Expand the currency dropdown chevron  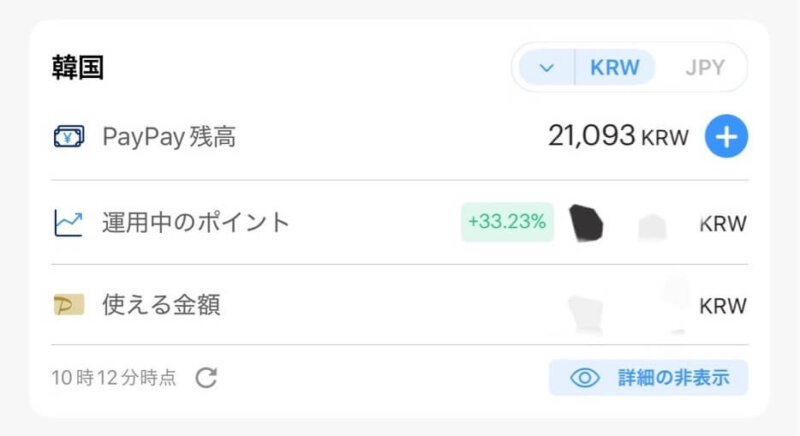click(546, 68)
